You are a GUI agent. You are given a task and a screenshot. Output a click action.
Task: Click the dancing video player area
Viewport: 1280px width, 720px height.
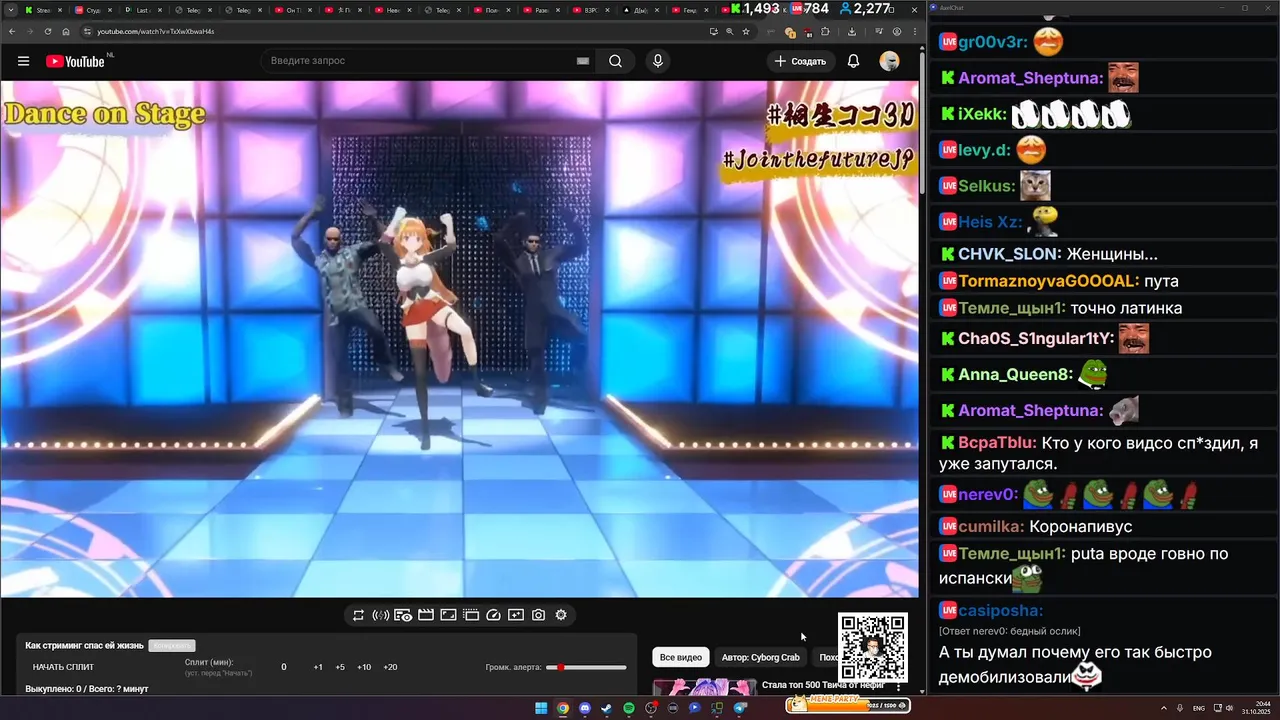tap(459, 338)
